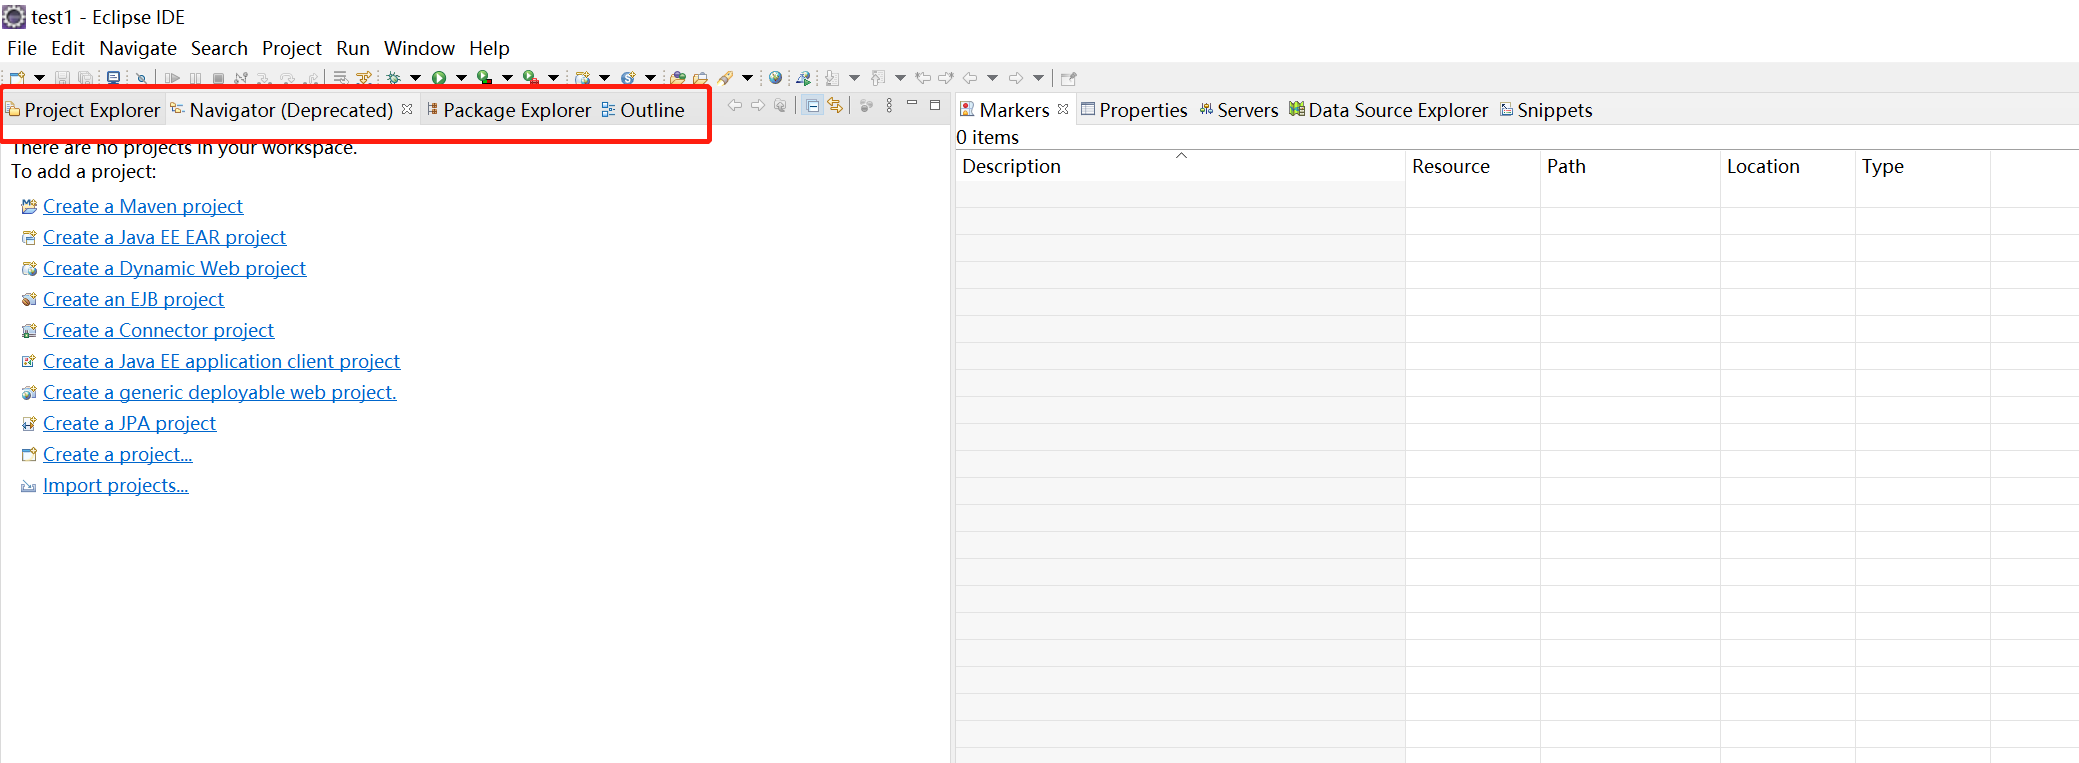Click Import projects... link
Viewport: 2079px width, 763px height.
115,485
